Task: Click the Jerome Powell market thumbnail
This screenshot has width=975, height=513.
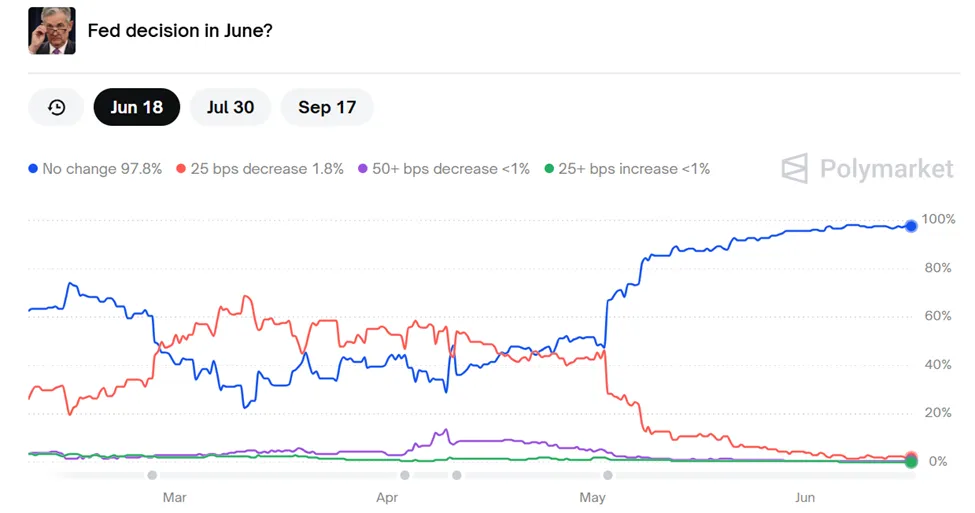Action: pyautogui.click(x=52, y=31)
